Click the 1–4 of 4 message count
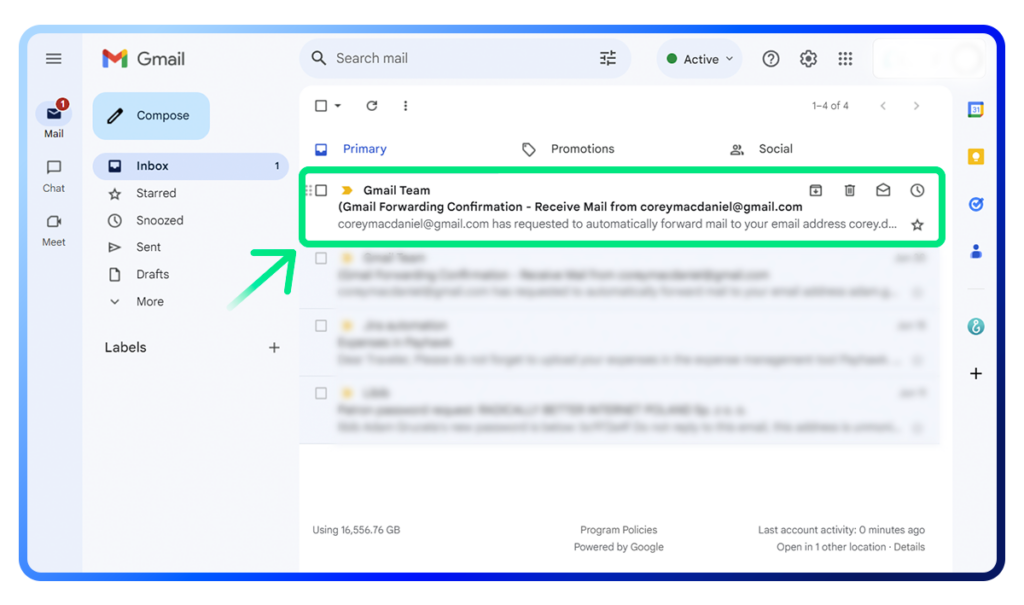The image size is (1024, 605). [830, 106]
